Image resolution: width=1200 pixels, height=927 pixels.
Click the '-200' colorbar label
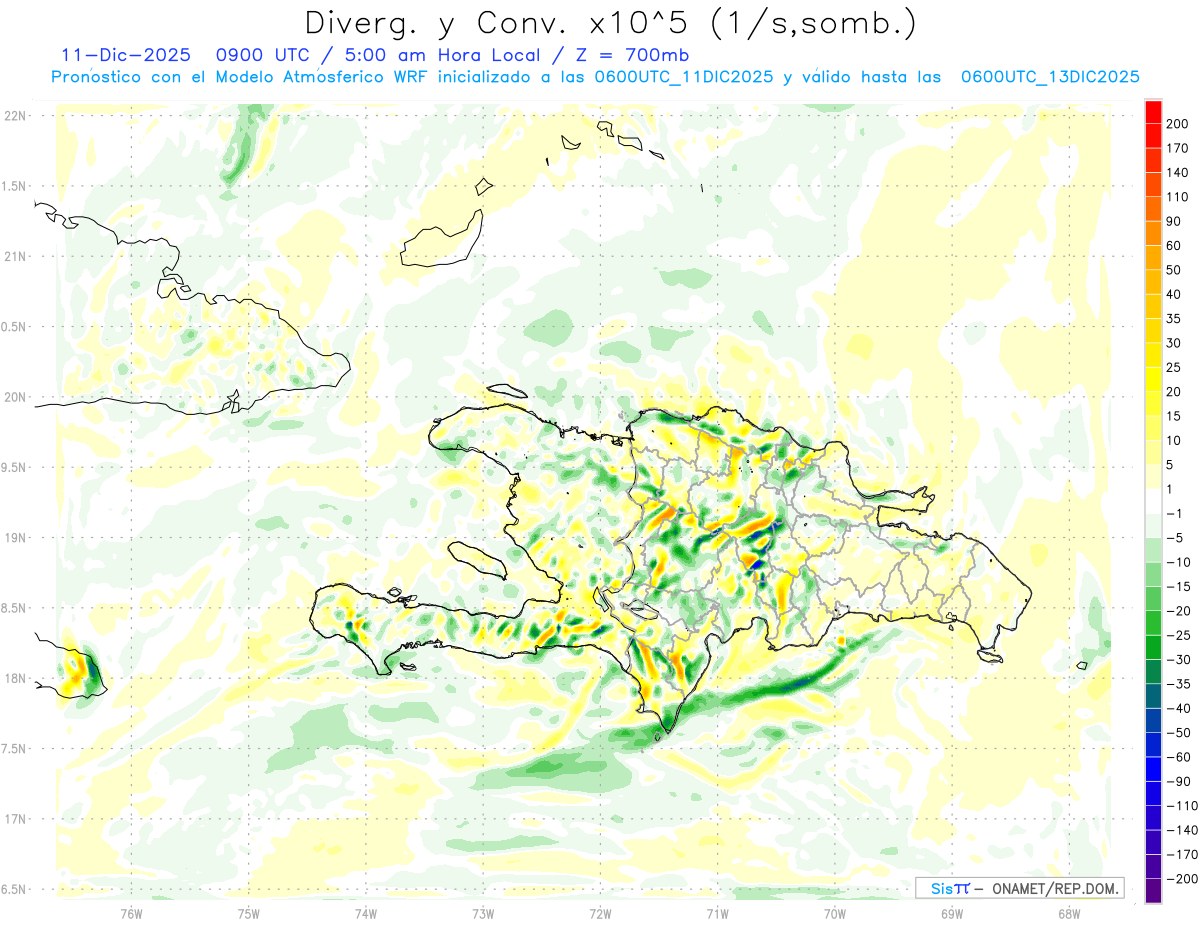tap(1181, 879)
